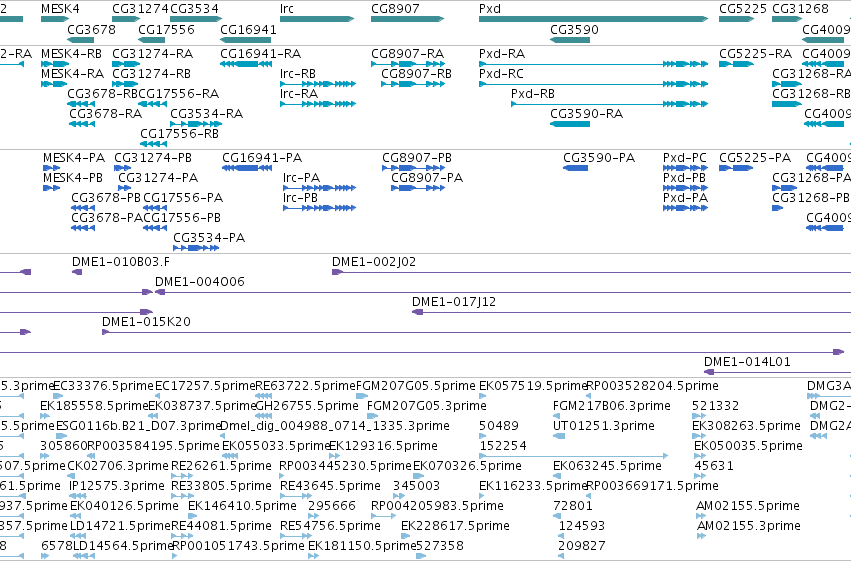Click EST EC33376.5prime
The height and width of the screenshot is (561, 851).
[104, 386]
